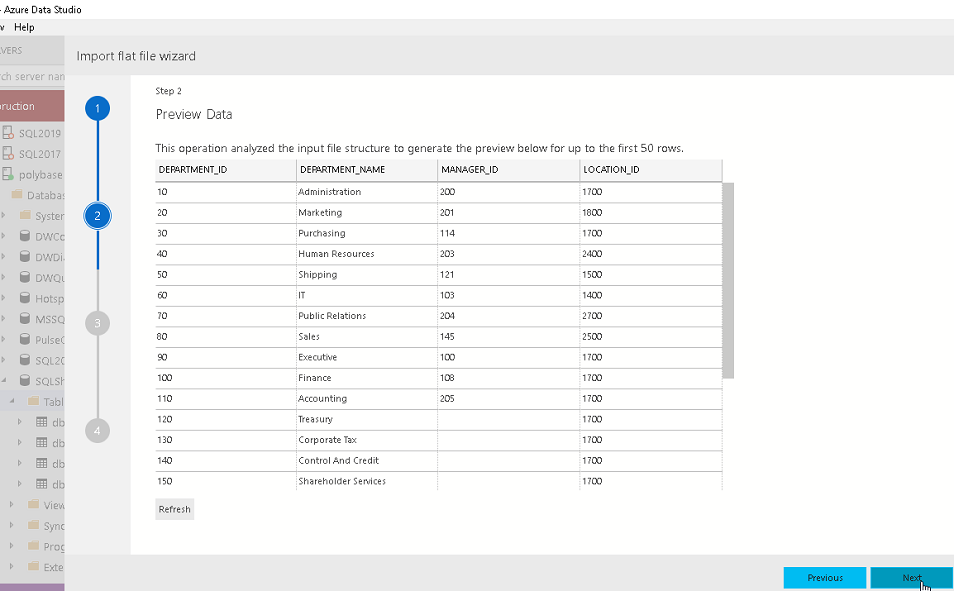Click the preview table vertical scrollbar
This screenshot has width=954, height=591.
point(728,280)
